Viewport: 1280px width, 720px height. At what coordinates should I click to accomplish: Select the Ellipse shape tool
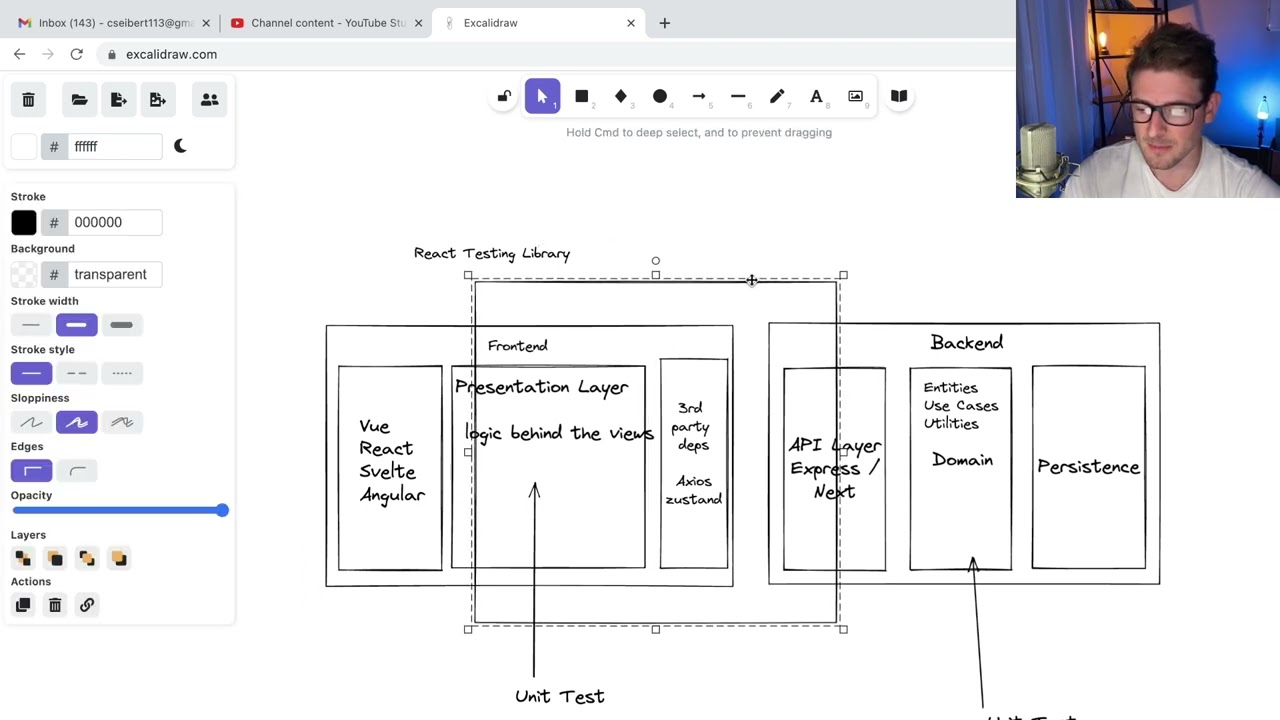(x=660, y=97)
